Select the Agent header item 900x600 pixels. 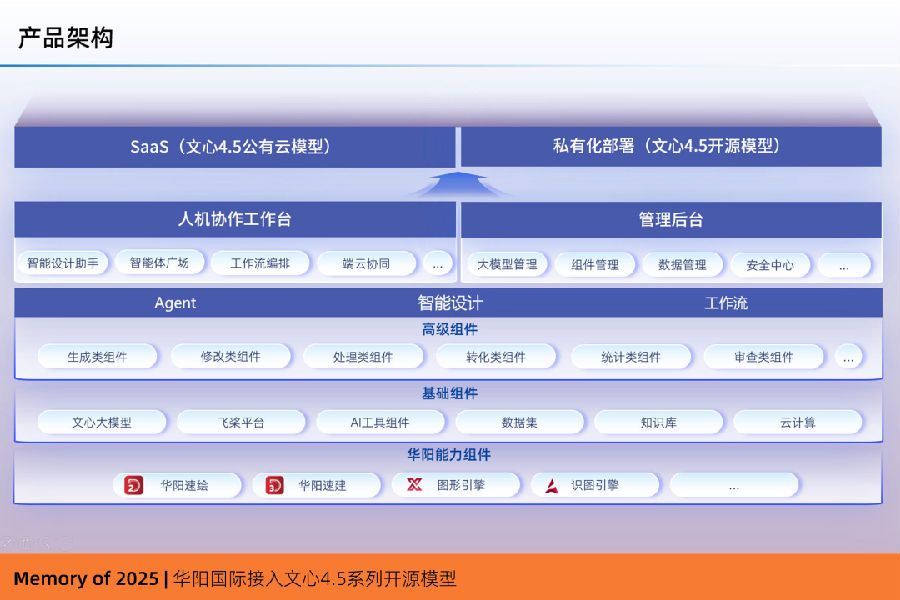pyautogui.click(x=175, y=303)
